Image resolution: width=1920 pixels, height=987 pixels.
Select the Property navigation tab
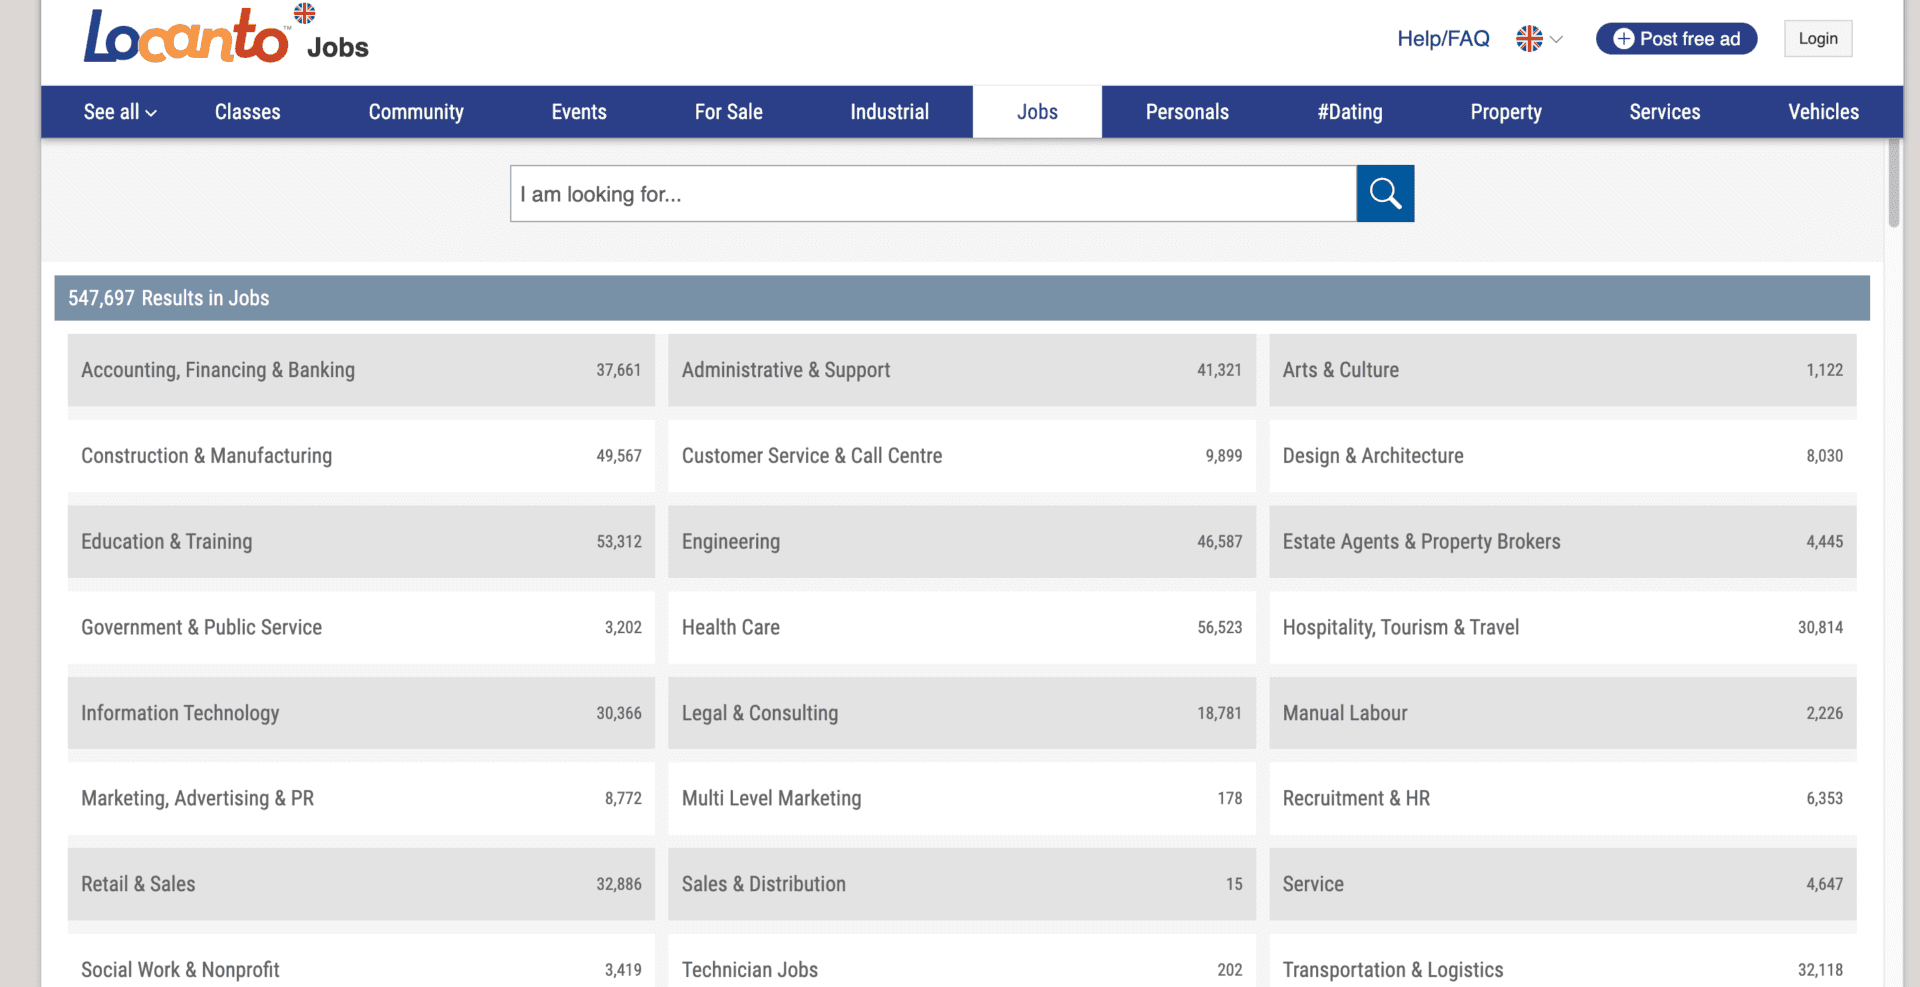click(1506, 112)
